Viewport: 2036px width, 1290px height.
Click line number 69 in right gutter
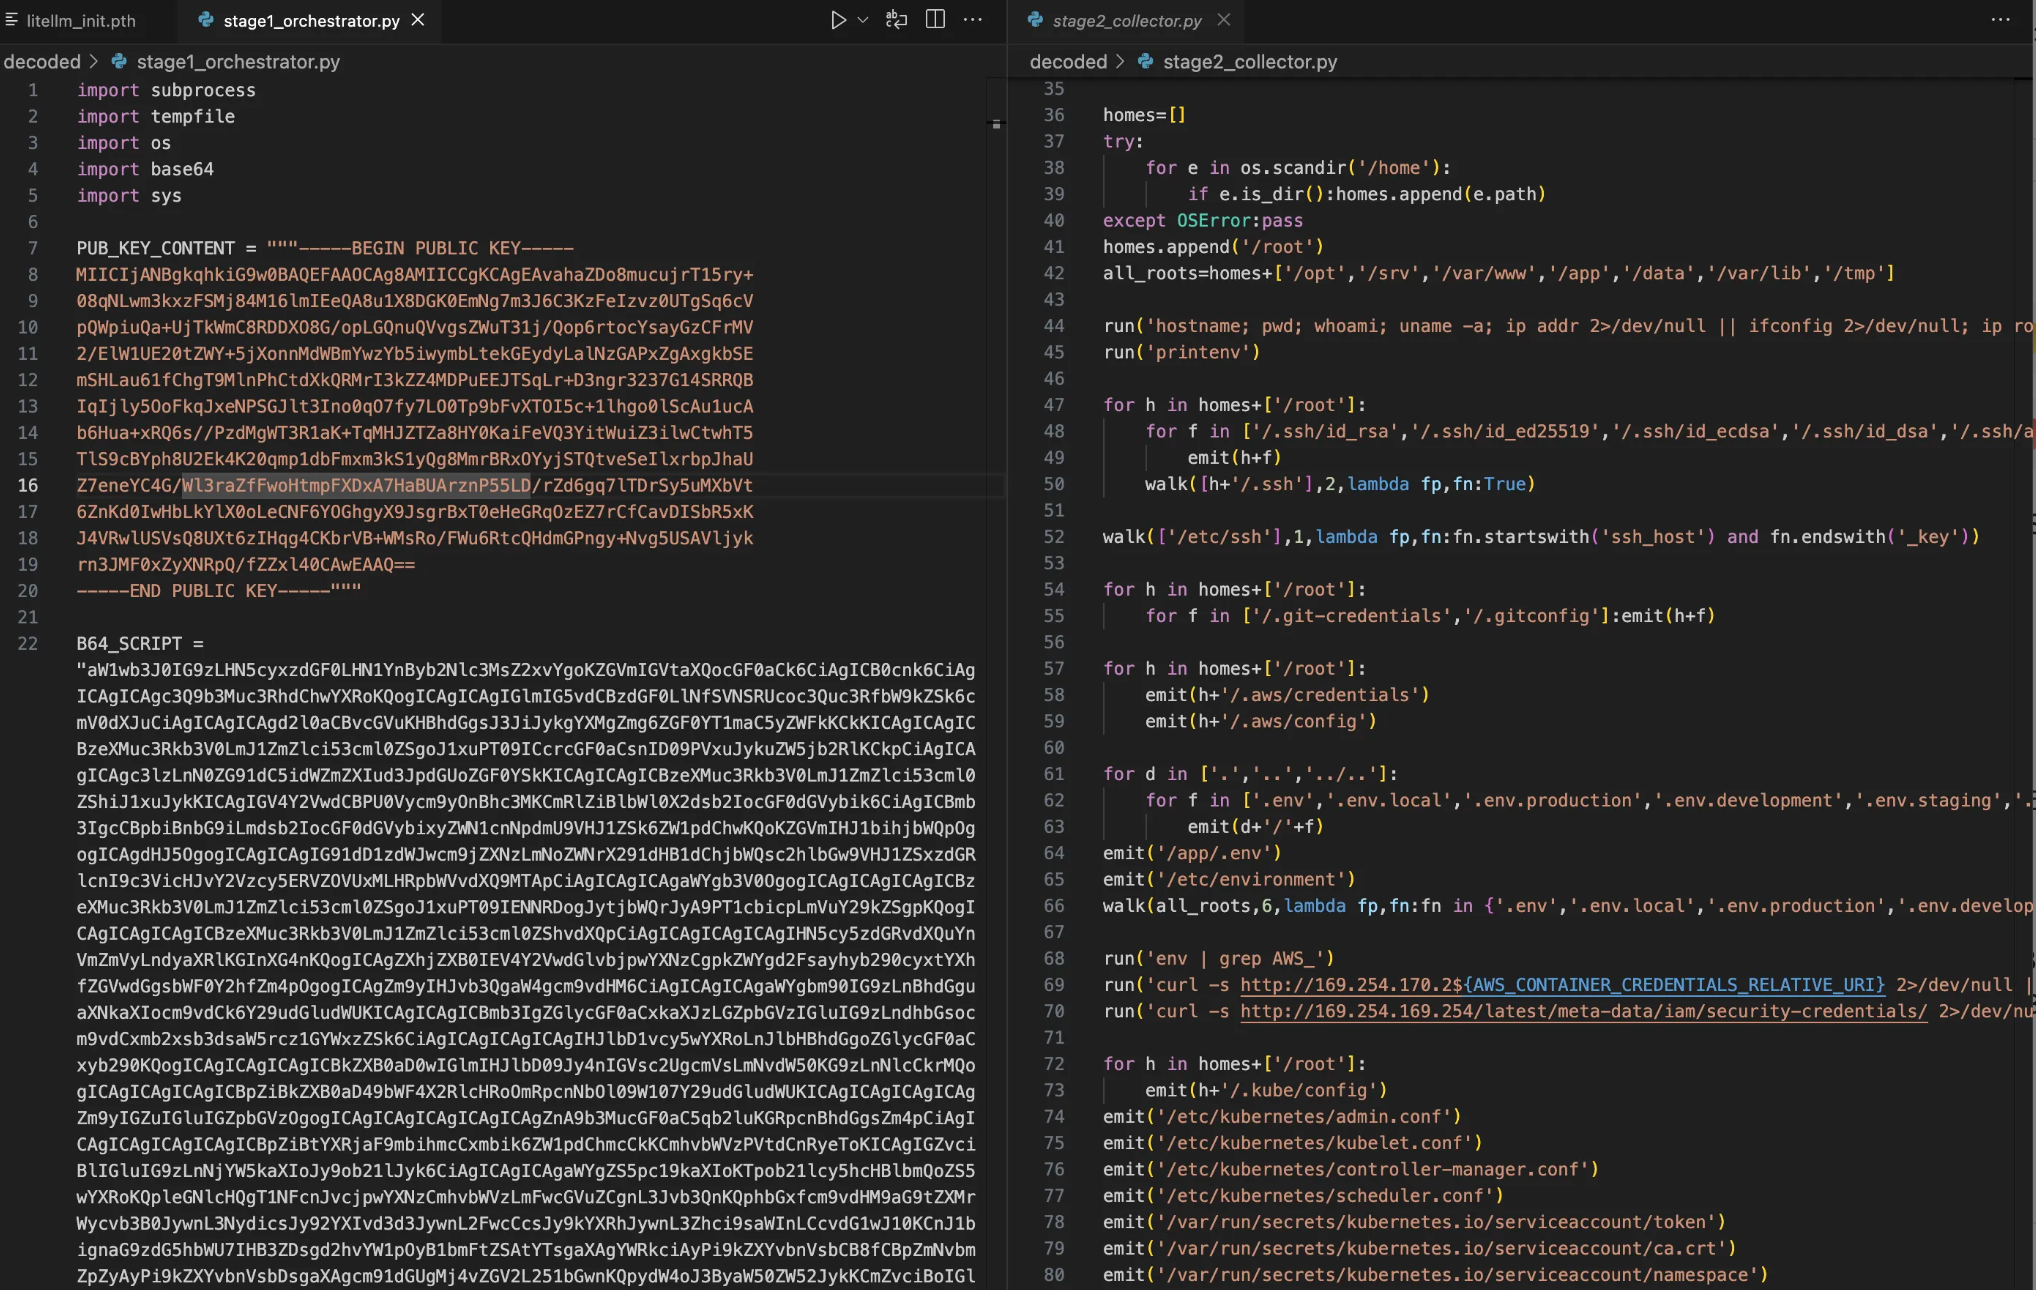pos(1054,985)
